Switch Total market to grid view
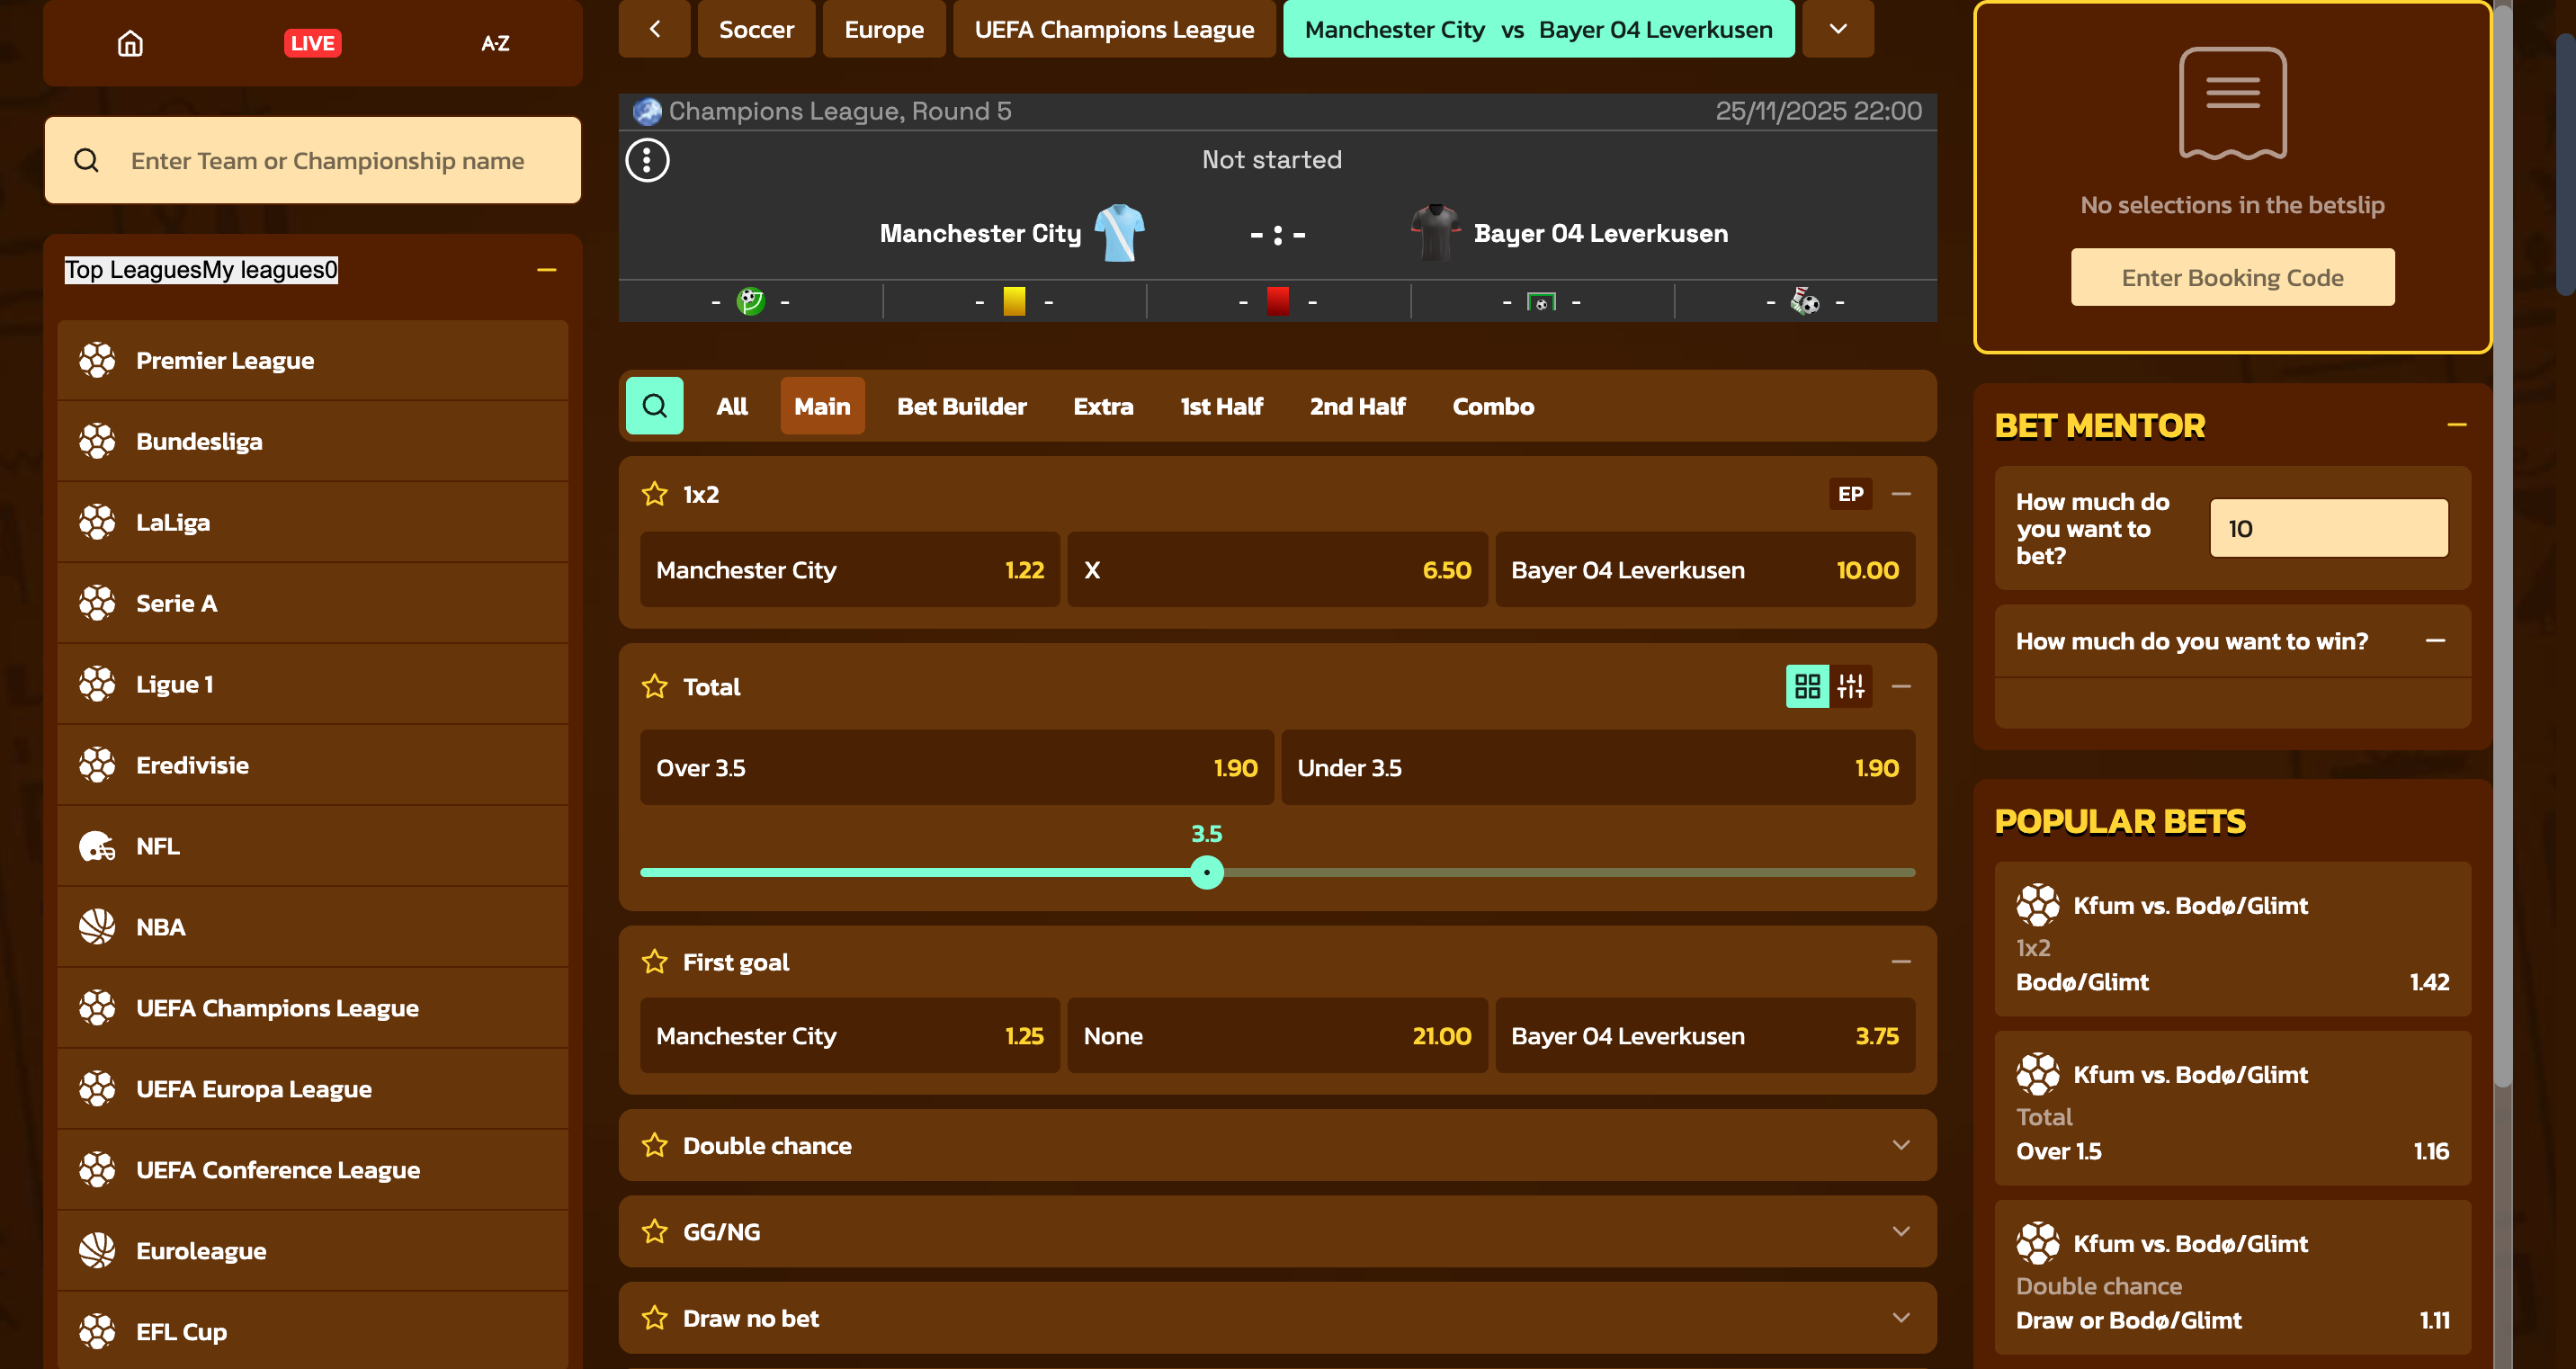This screenshot has height=1369, width=2576. [x=1807, y=686]
